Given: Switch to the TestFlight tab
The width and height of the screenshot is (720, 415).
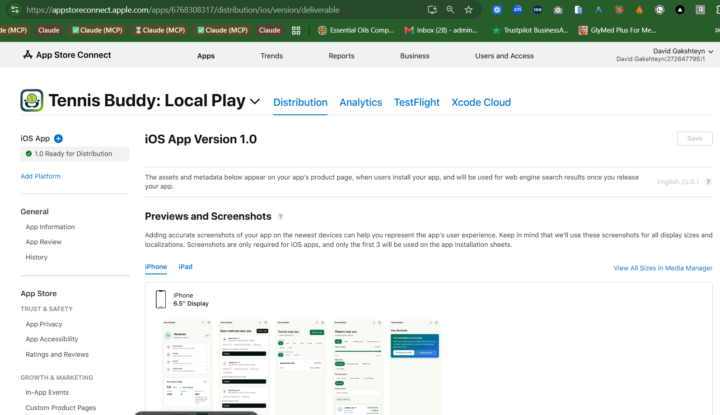Looking at the screenshot, I should [x=416, y=102].
